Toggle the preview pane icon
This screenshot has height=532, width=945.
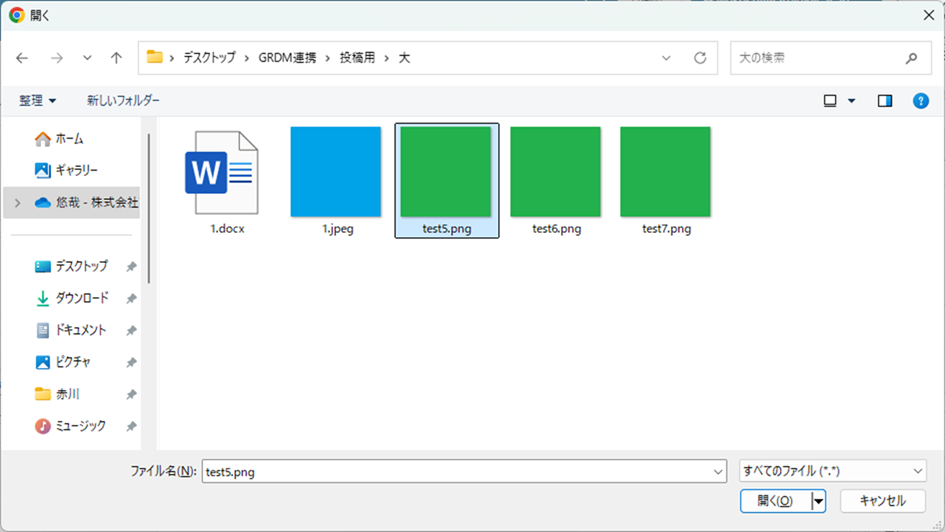click(x=885, y=101)
